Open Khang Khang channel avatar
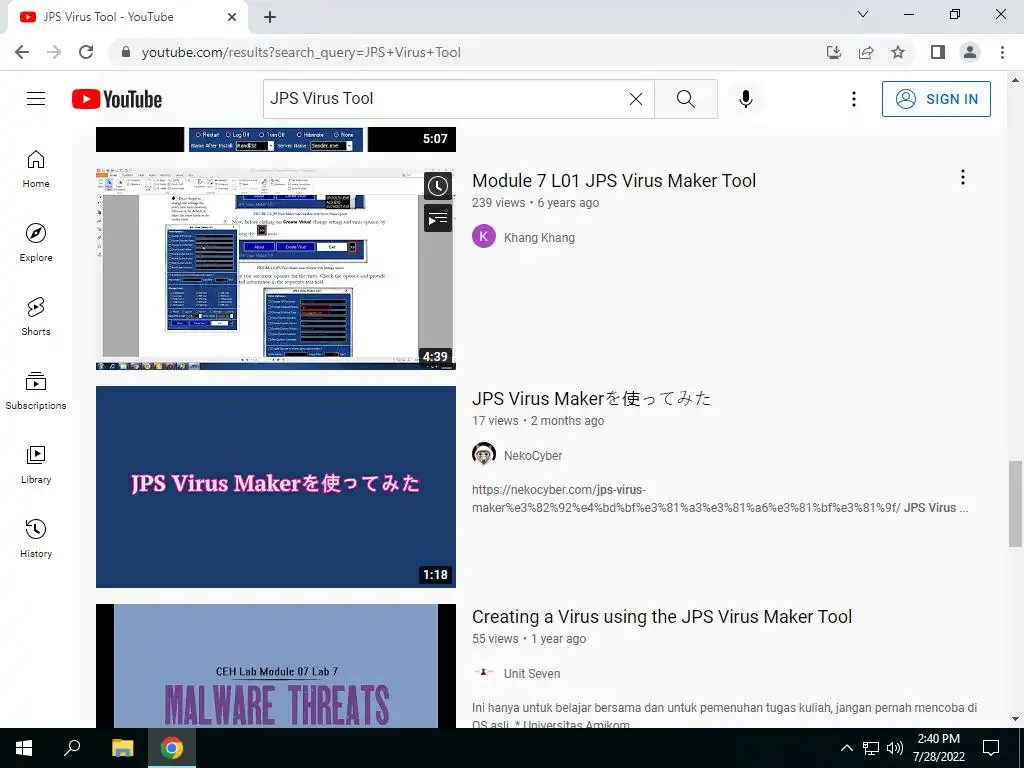The image size is (1024, 768). [484, 236]
